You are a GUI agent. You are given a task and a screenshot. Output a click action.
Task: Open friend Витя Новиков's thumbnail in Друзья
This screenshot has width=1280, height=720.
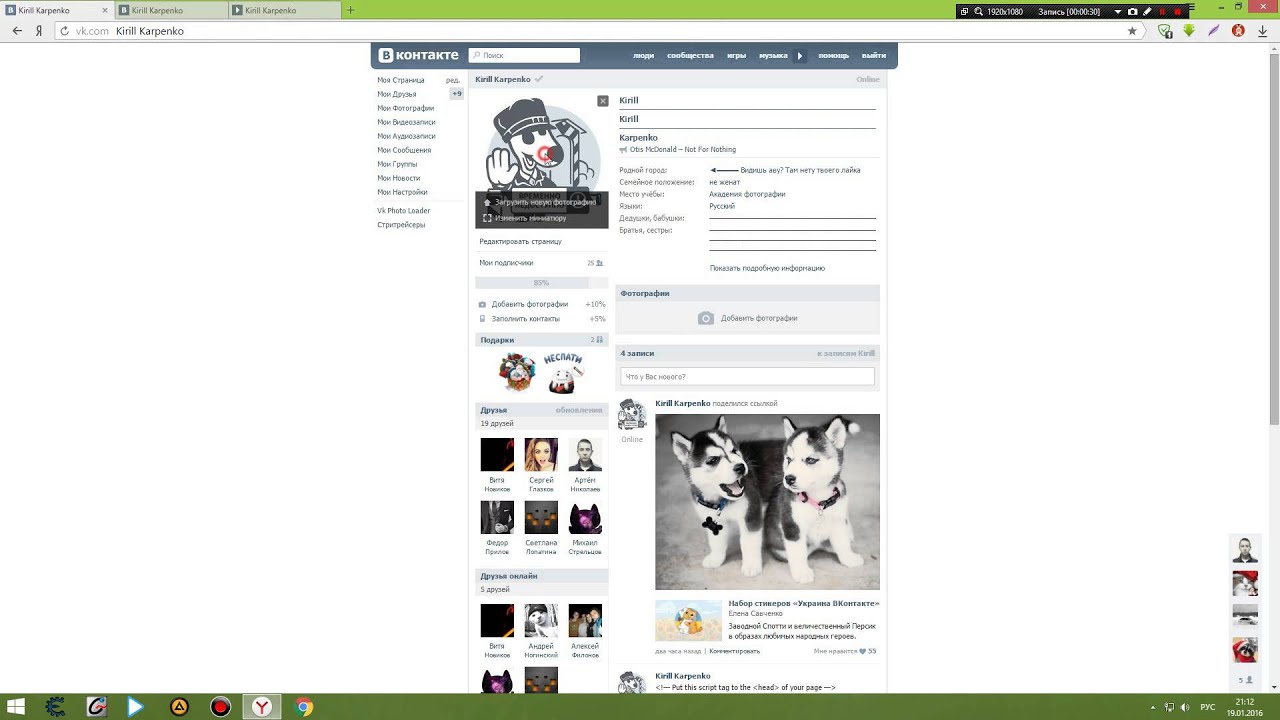(497, 455)
